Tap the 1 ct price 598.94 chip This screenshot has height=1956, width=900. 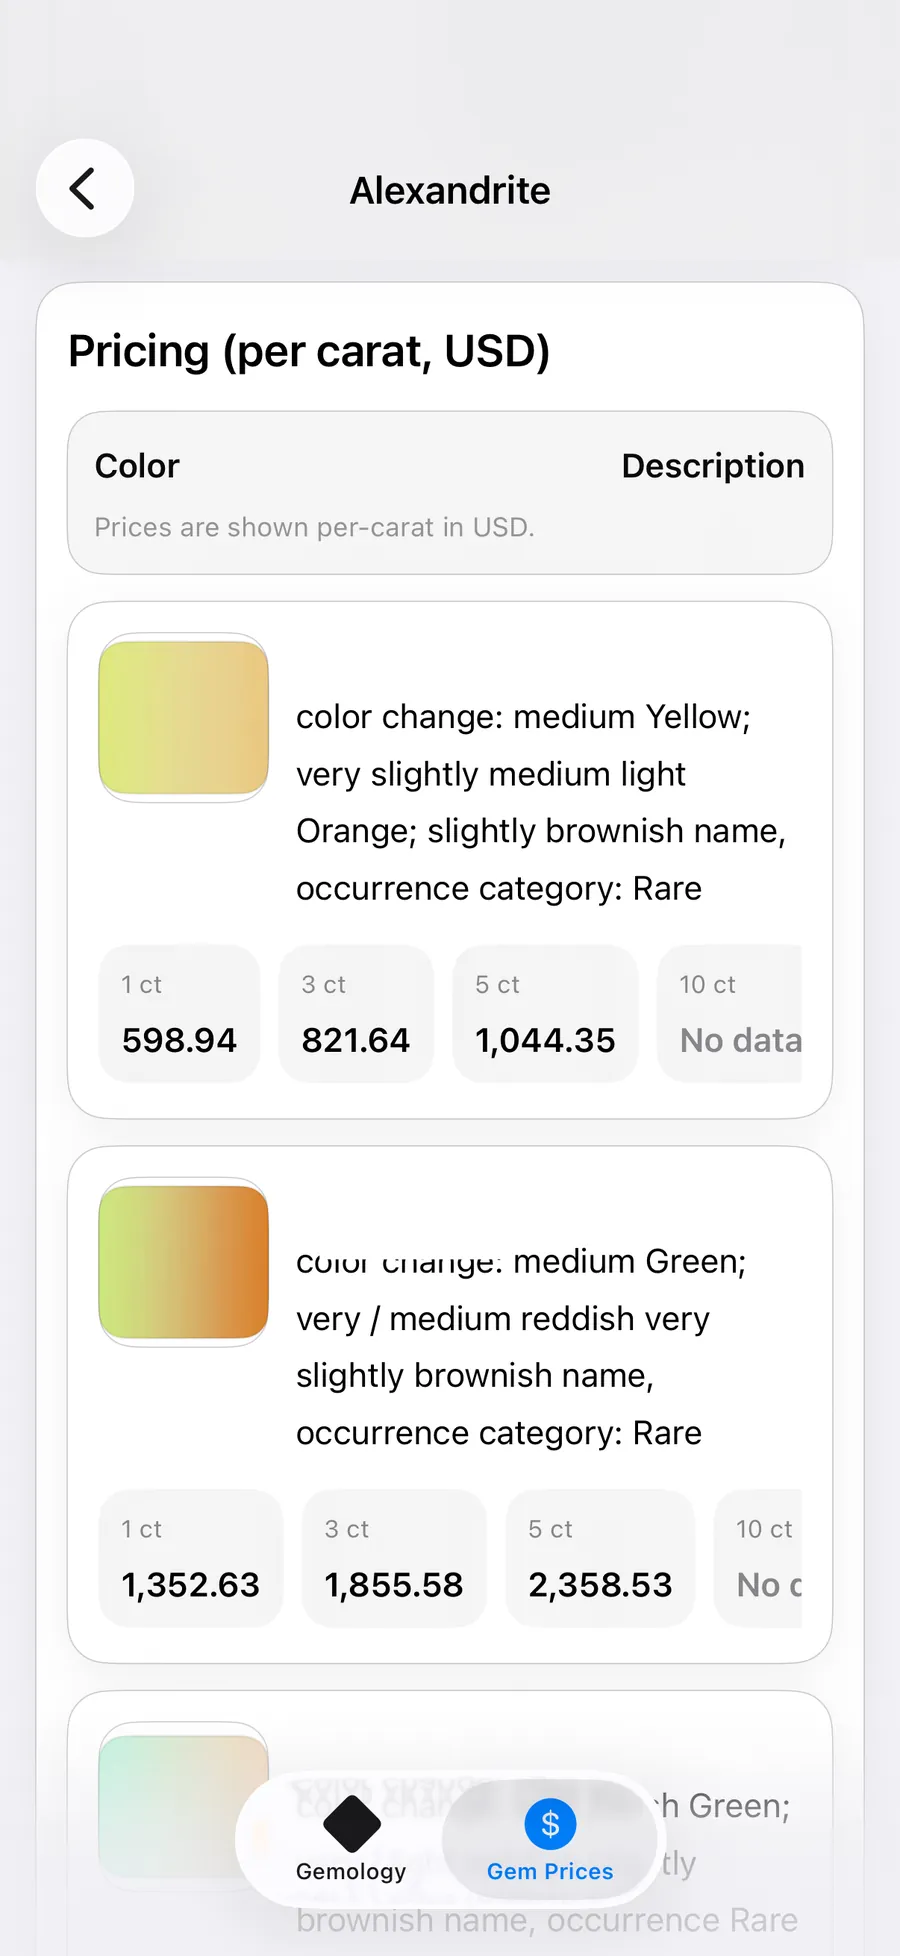coord(179,1013)
